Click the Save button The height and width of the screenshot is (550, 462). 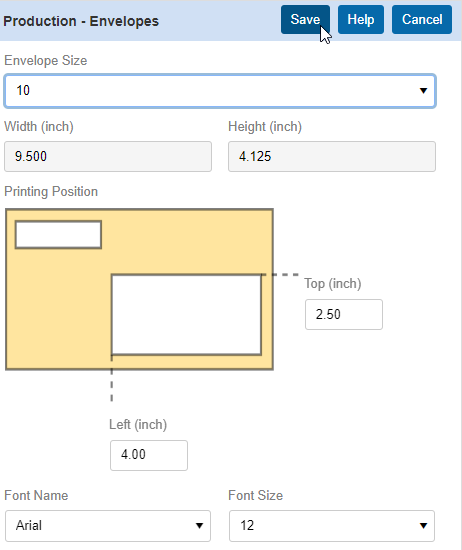pos(305,20)
